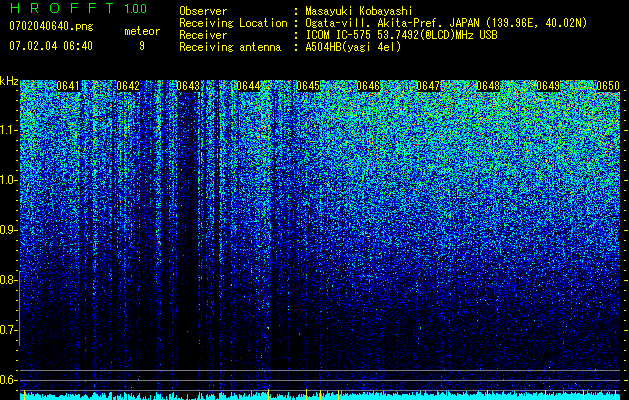Select the A504HB(yagi 4el) antenna text
Viewport: 629px width, 400px height.
click(x=353, y=47)
